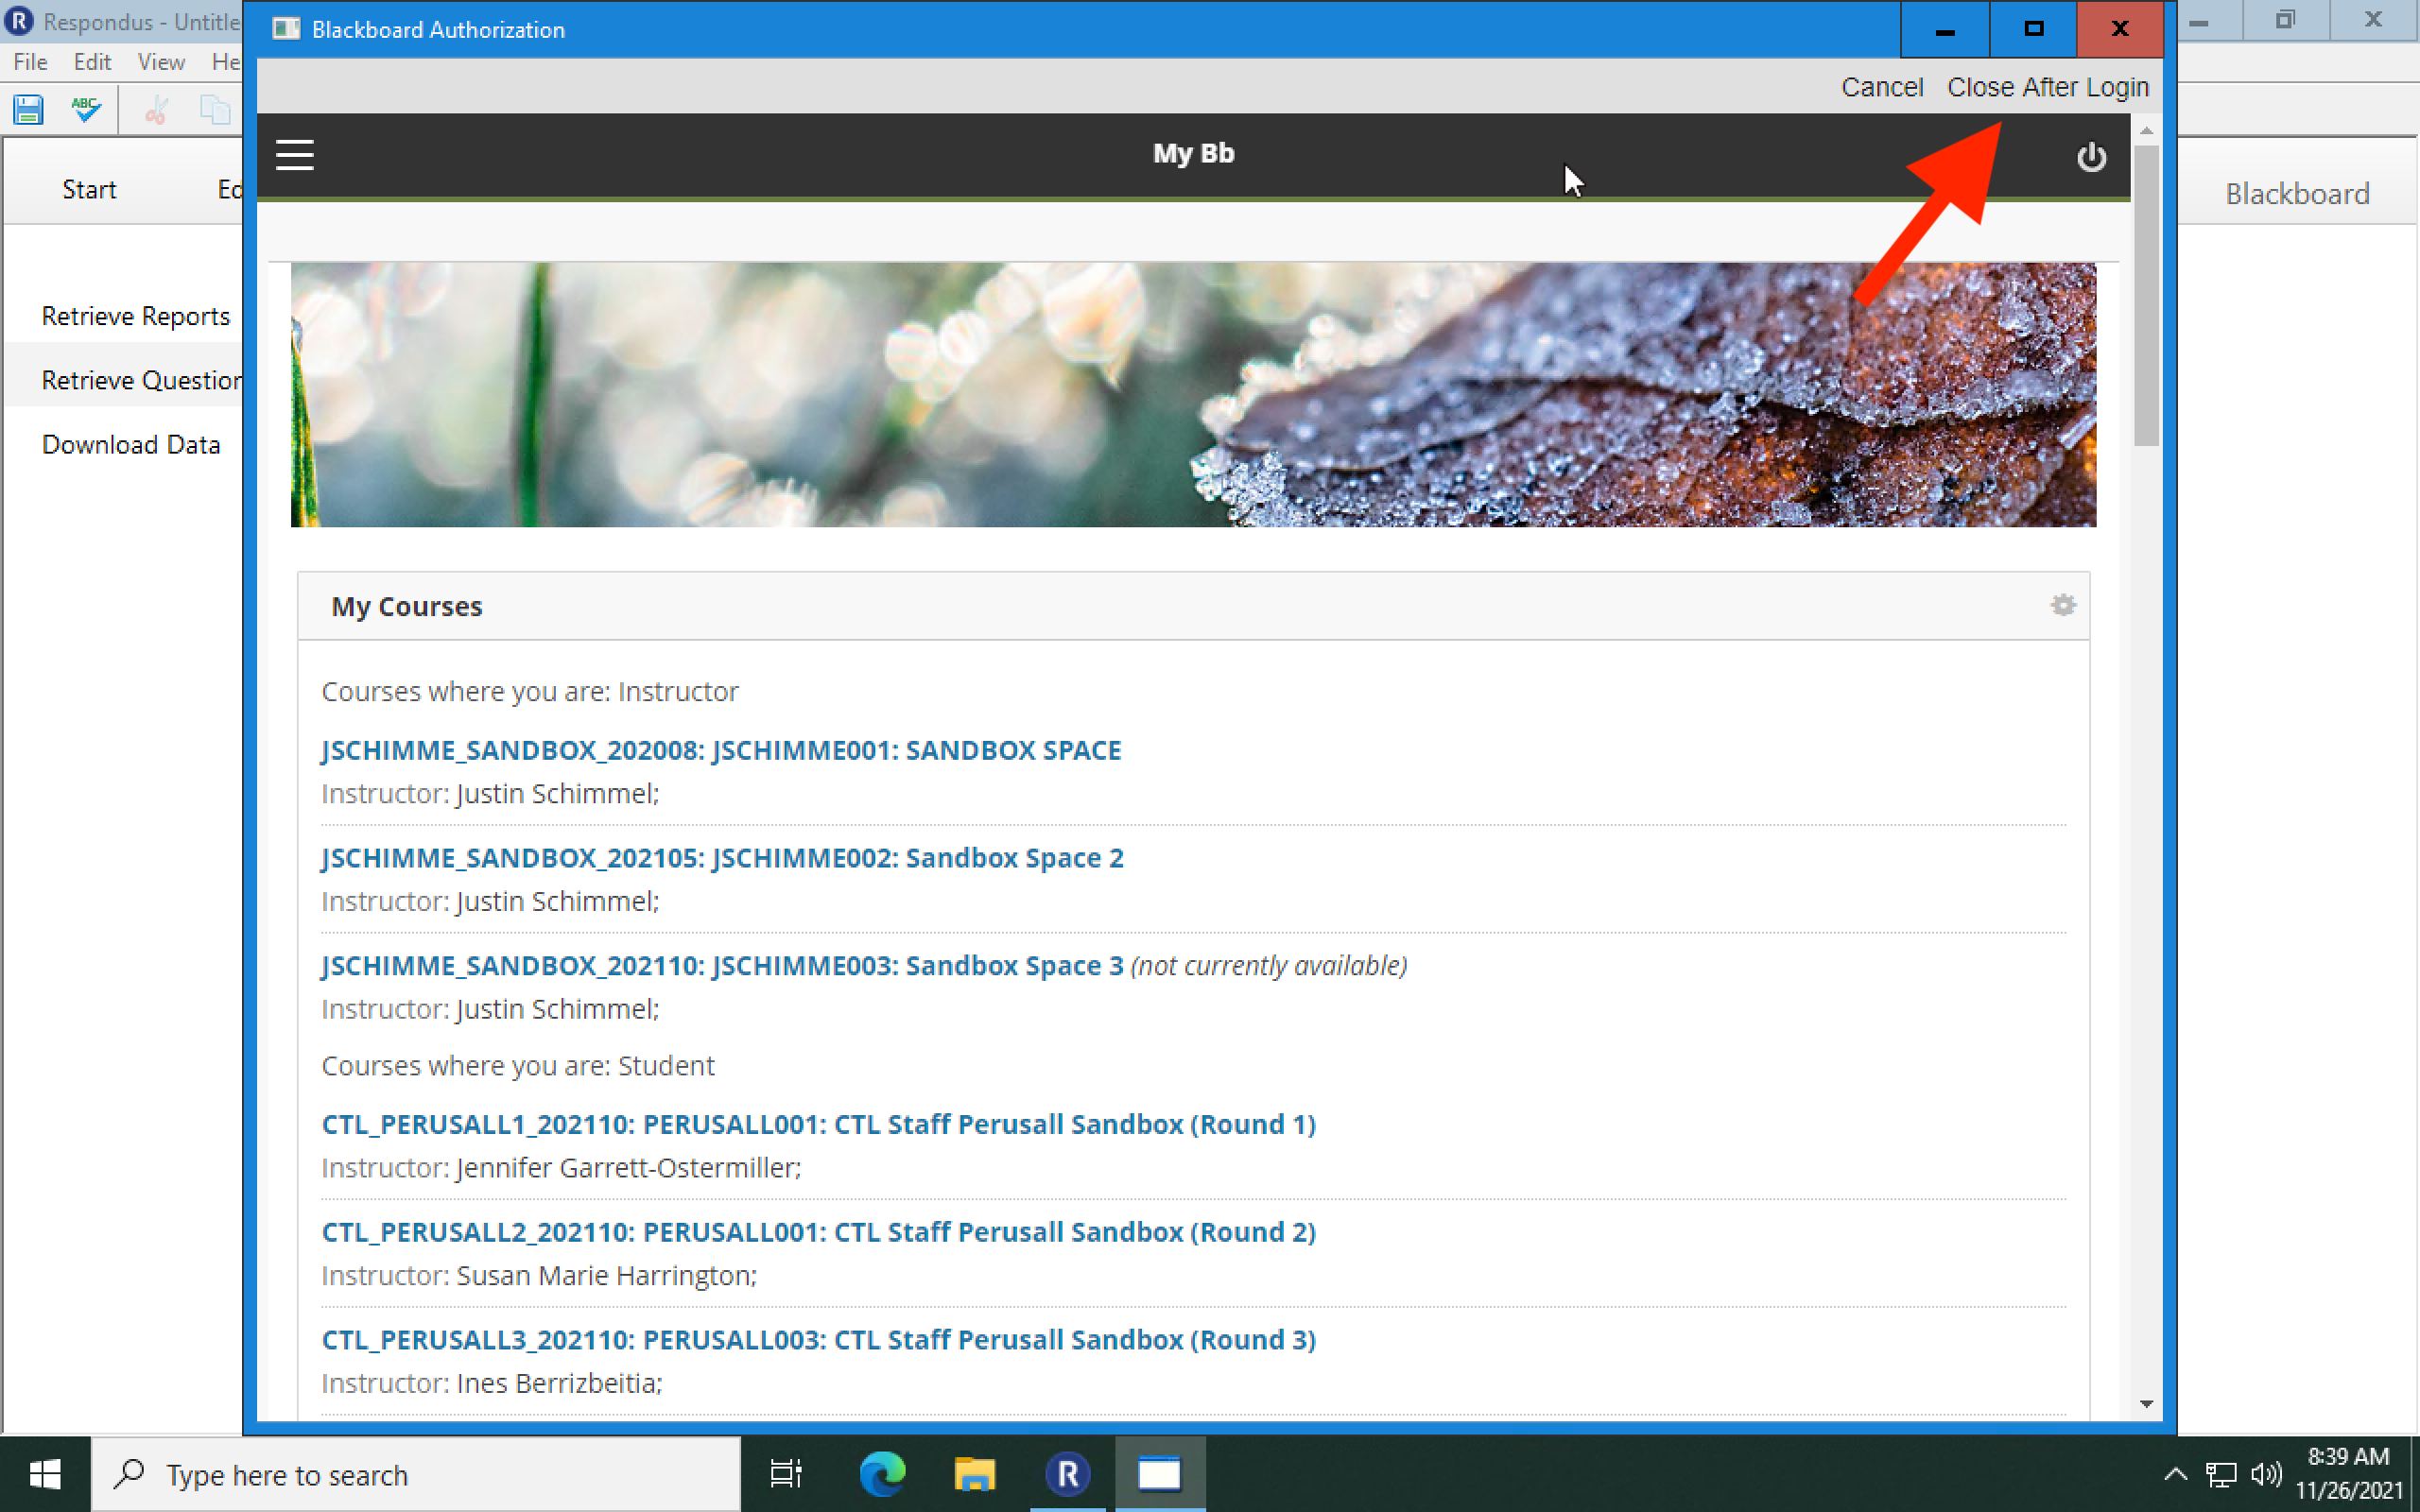Click the cut scissors icon in Respondus
Screen dimensions: 2420x1512
click(156, 109)
